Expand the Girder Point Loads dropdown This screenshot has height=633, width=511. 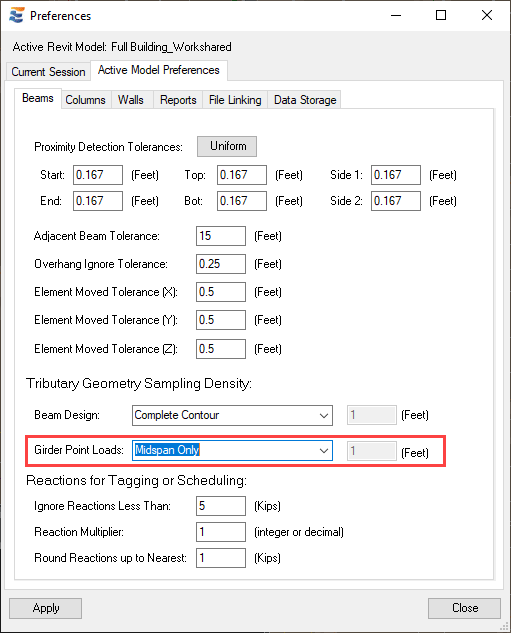(232, 451)
